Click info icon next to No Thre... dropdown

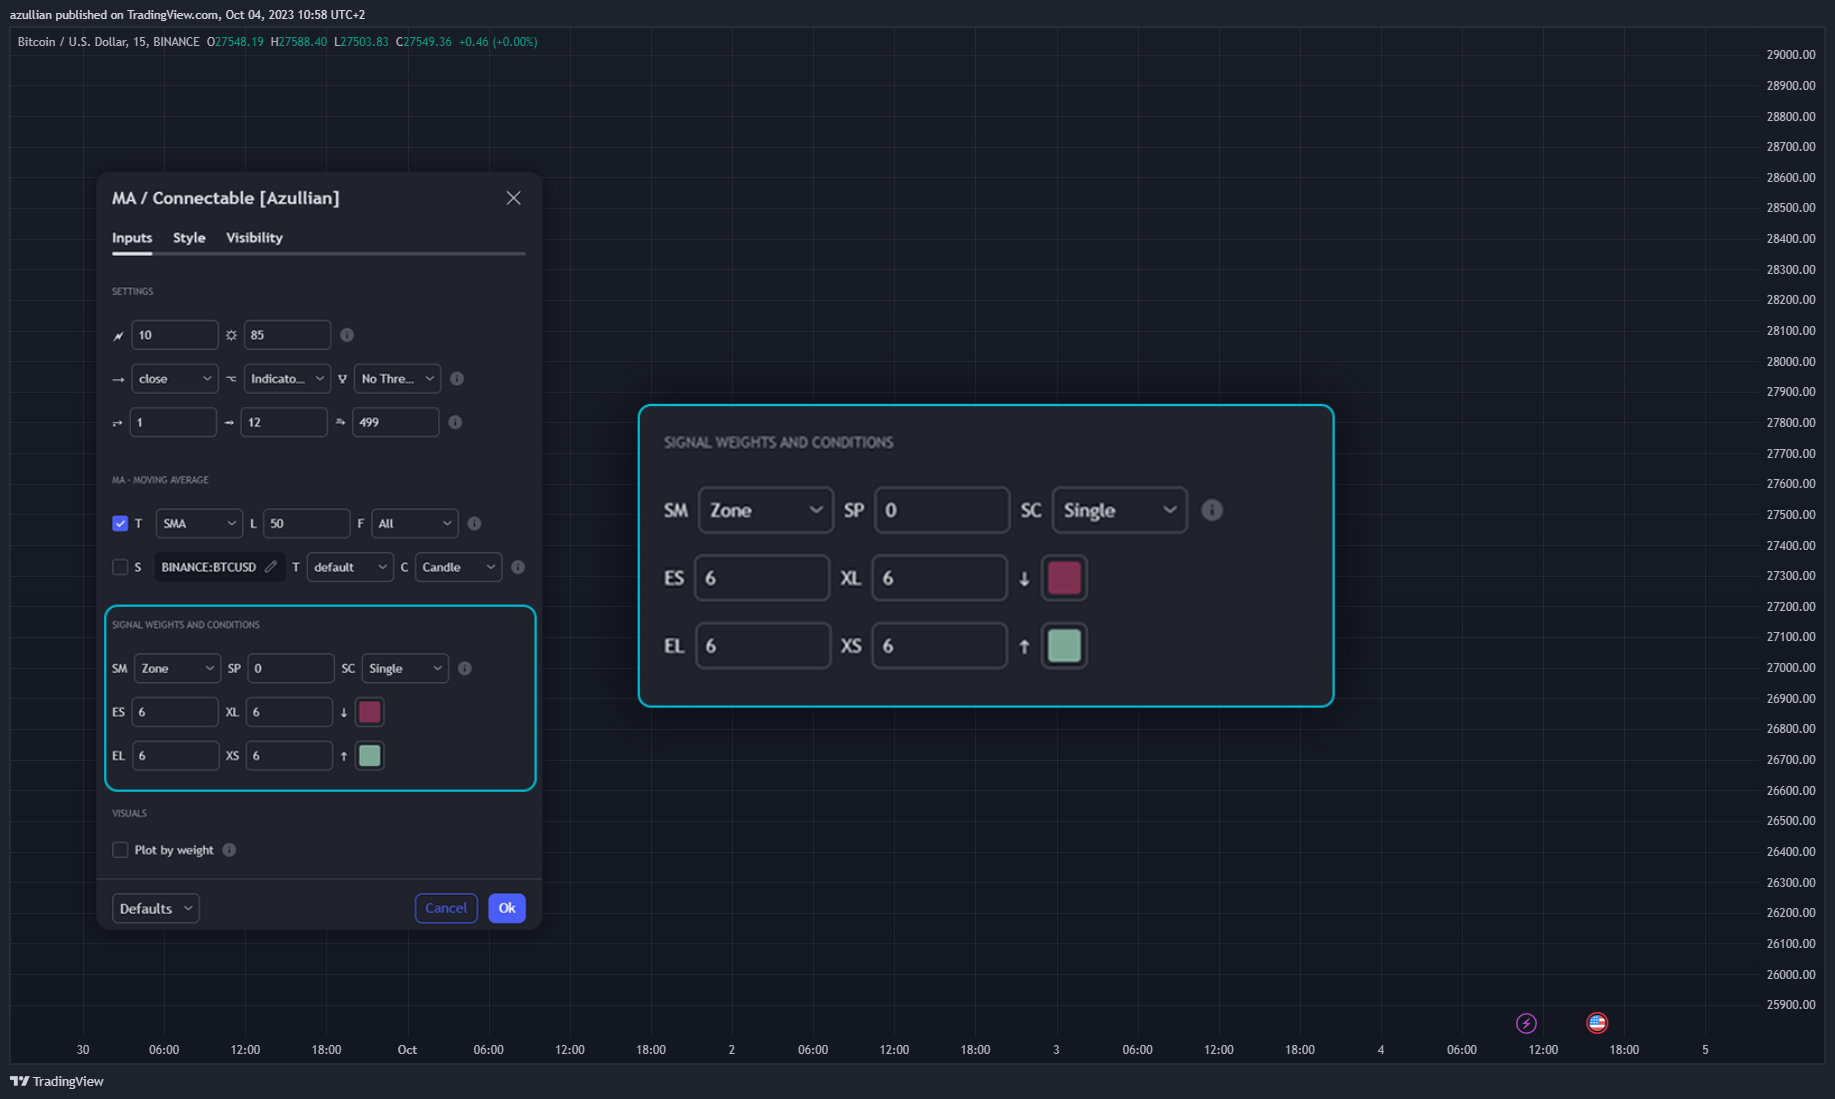coord(457,379)
